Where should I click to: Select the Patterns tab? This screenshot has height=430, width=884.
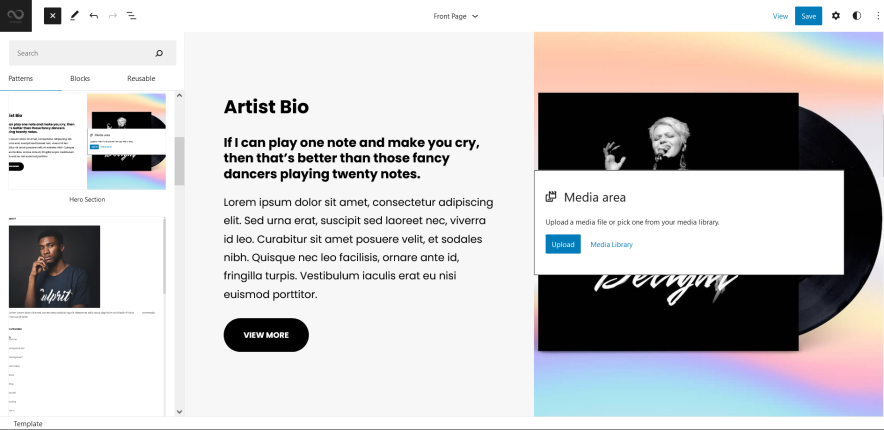click(21, 78)
